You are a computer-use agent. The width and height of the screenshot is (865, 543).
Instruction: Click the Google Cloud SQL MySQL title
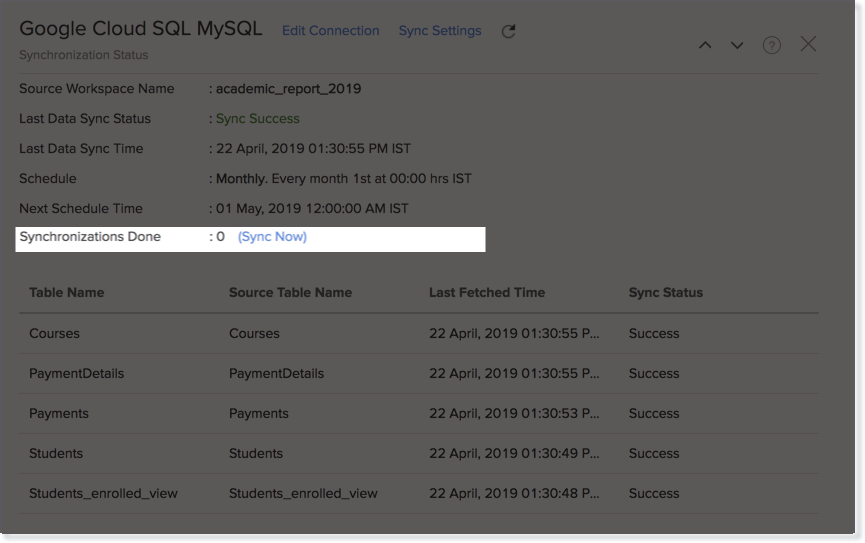pyautogui.click(x=141, y=29)
